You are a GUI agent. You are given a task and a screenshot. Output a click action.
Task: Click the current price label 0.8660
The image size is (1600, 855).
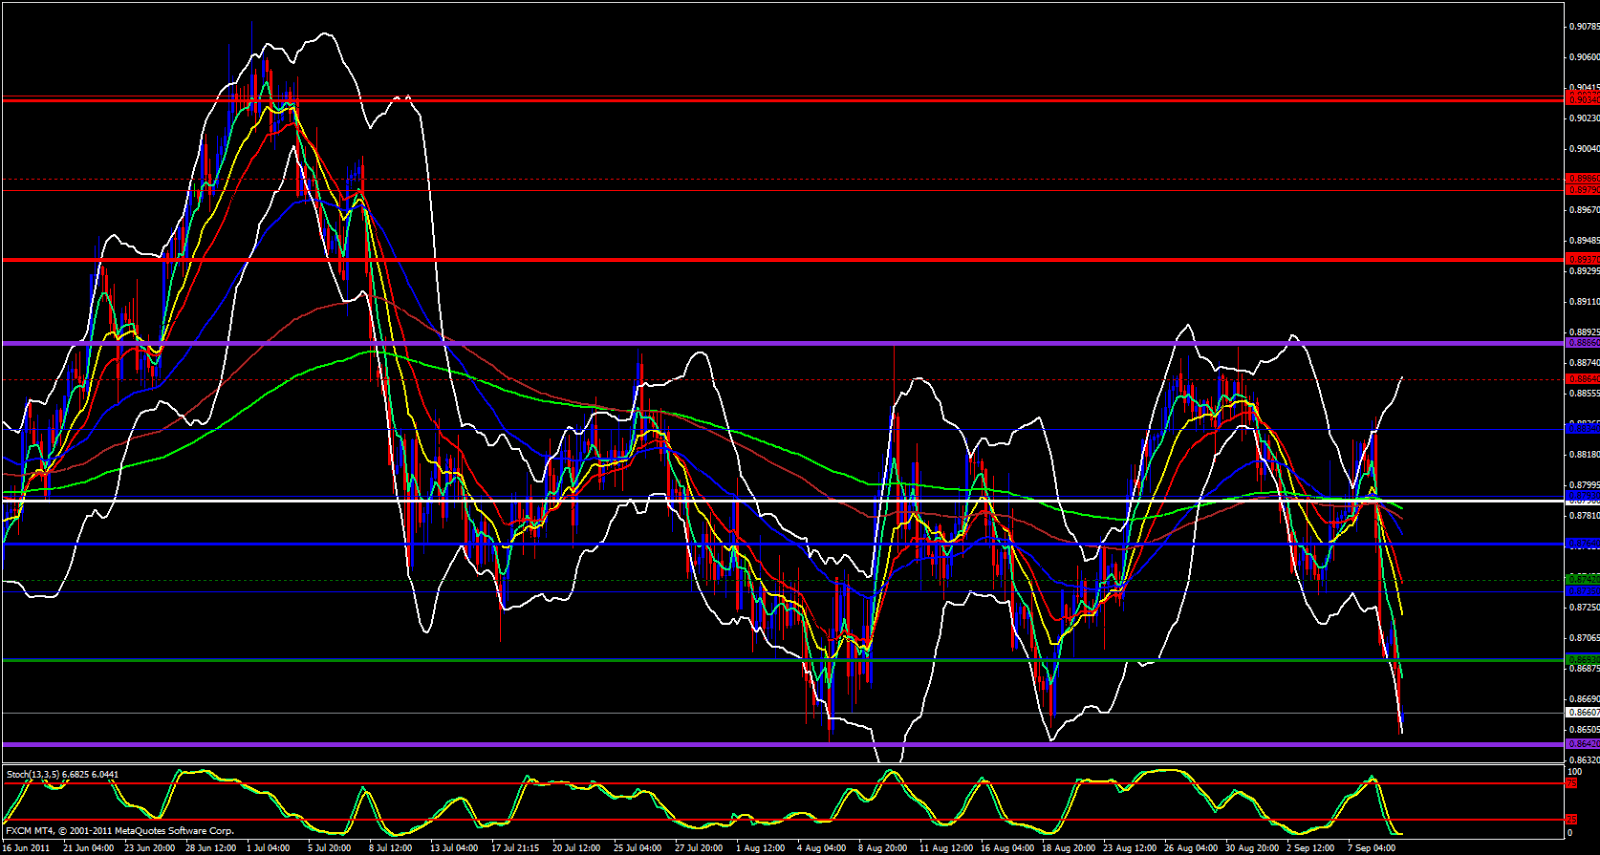coord(1583,713)
